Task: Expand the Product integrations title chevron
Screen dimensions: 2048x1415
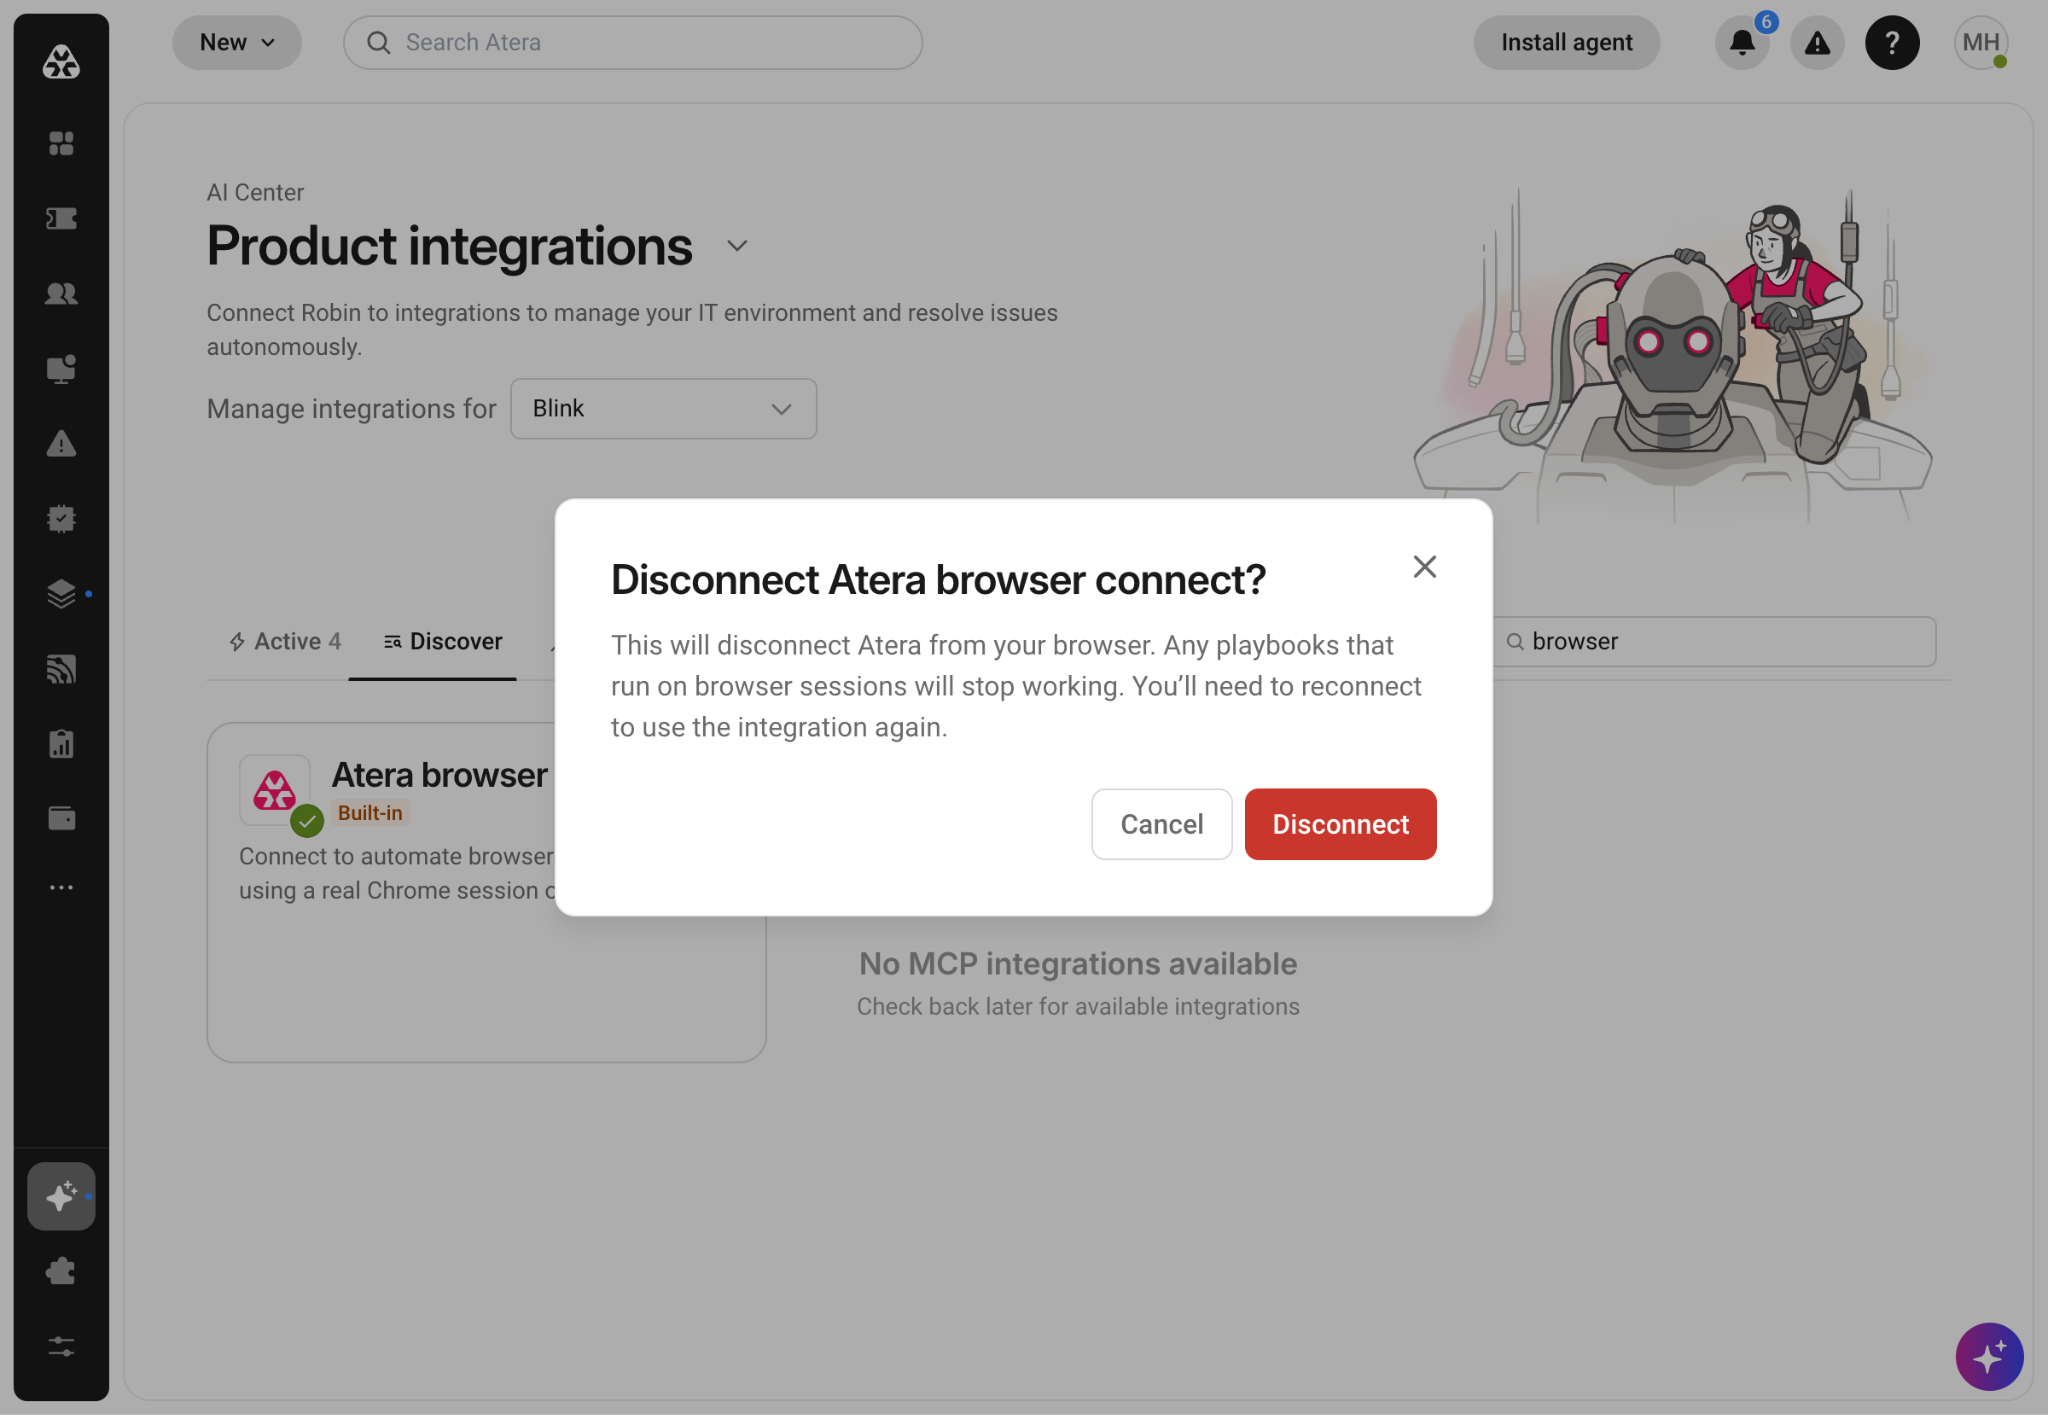Action: tap(737, 246)
